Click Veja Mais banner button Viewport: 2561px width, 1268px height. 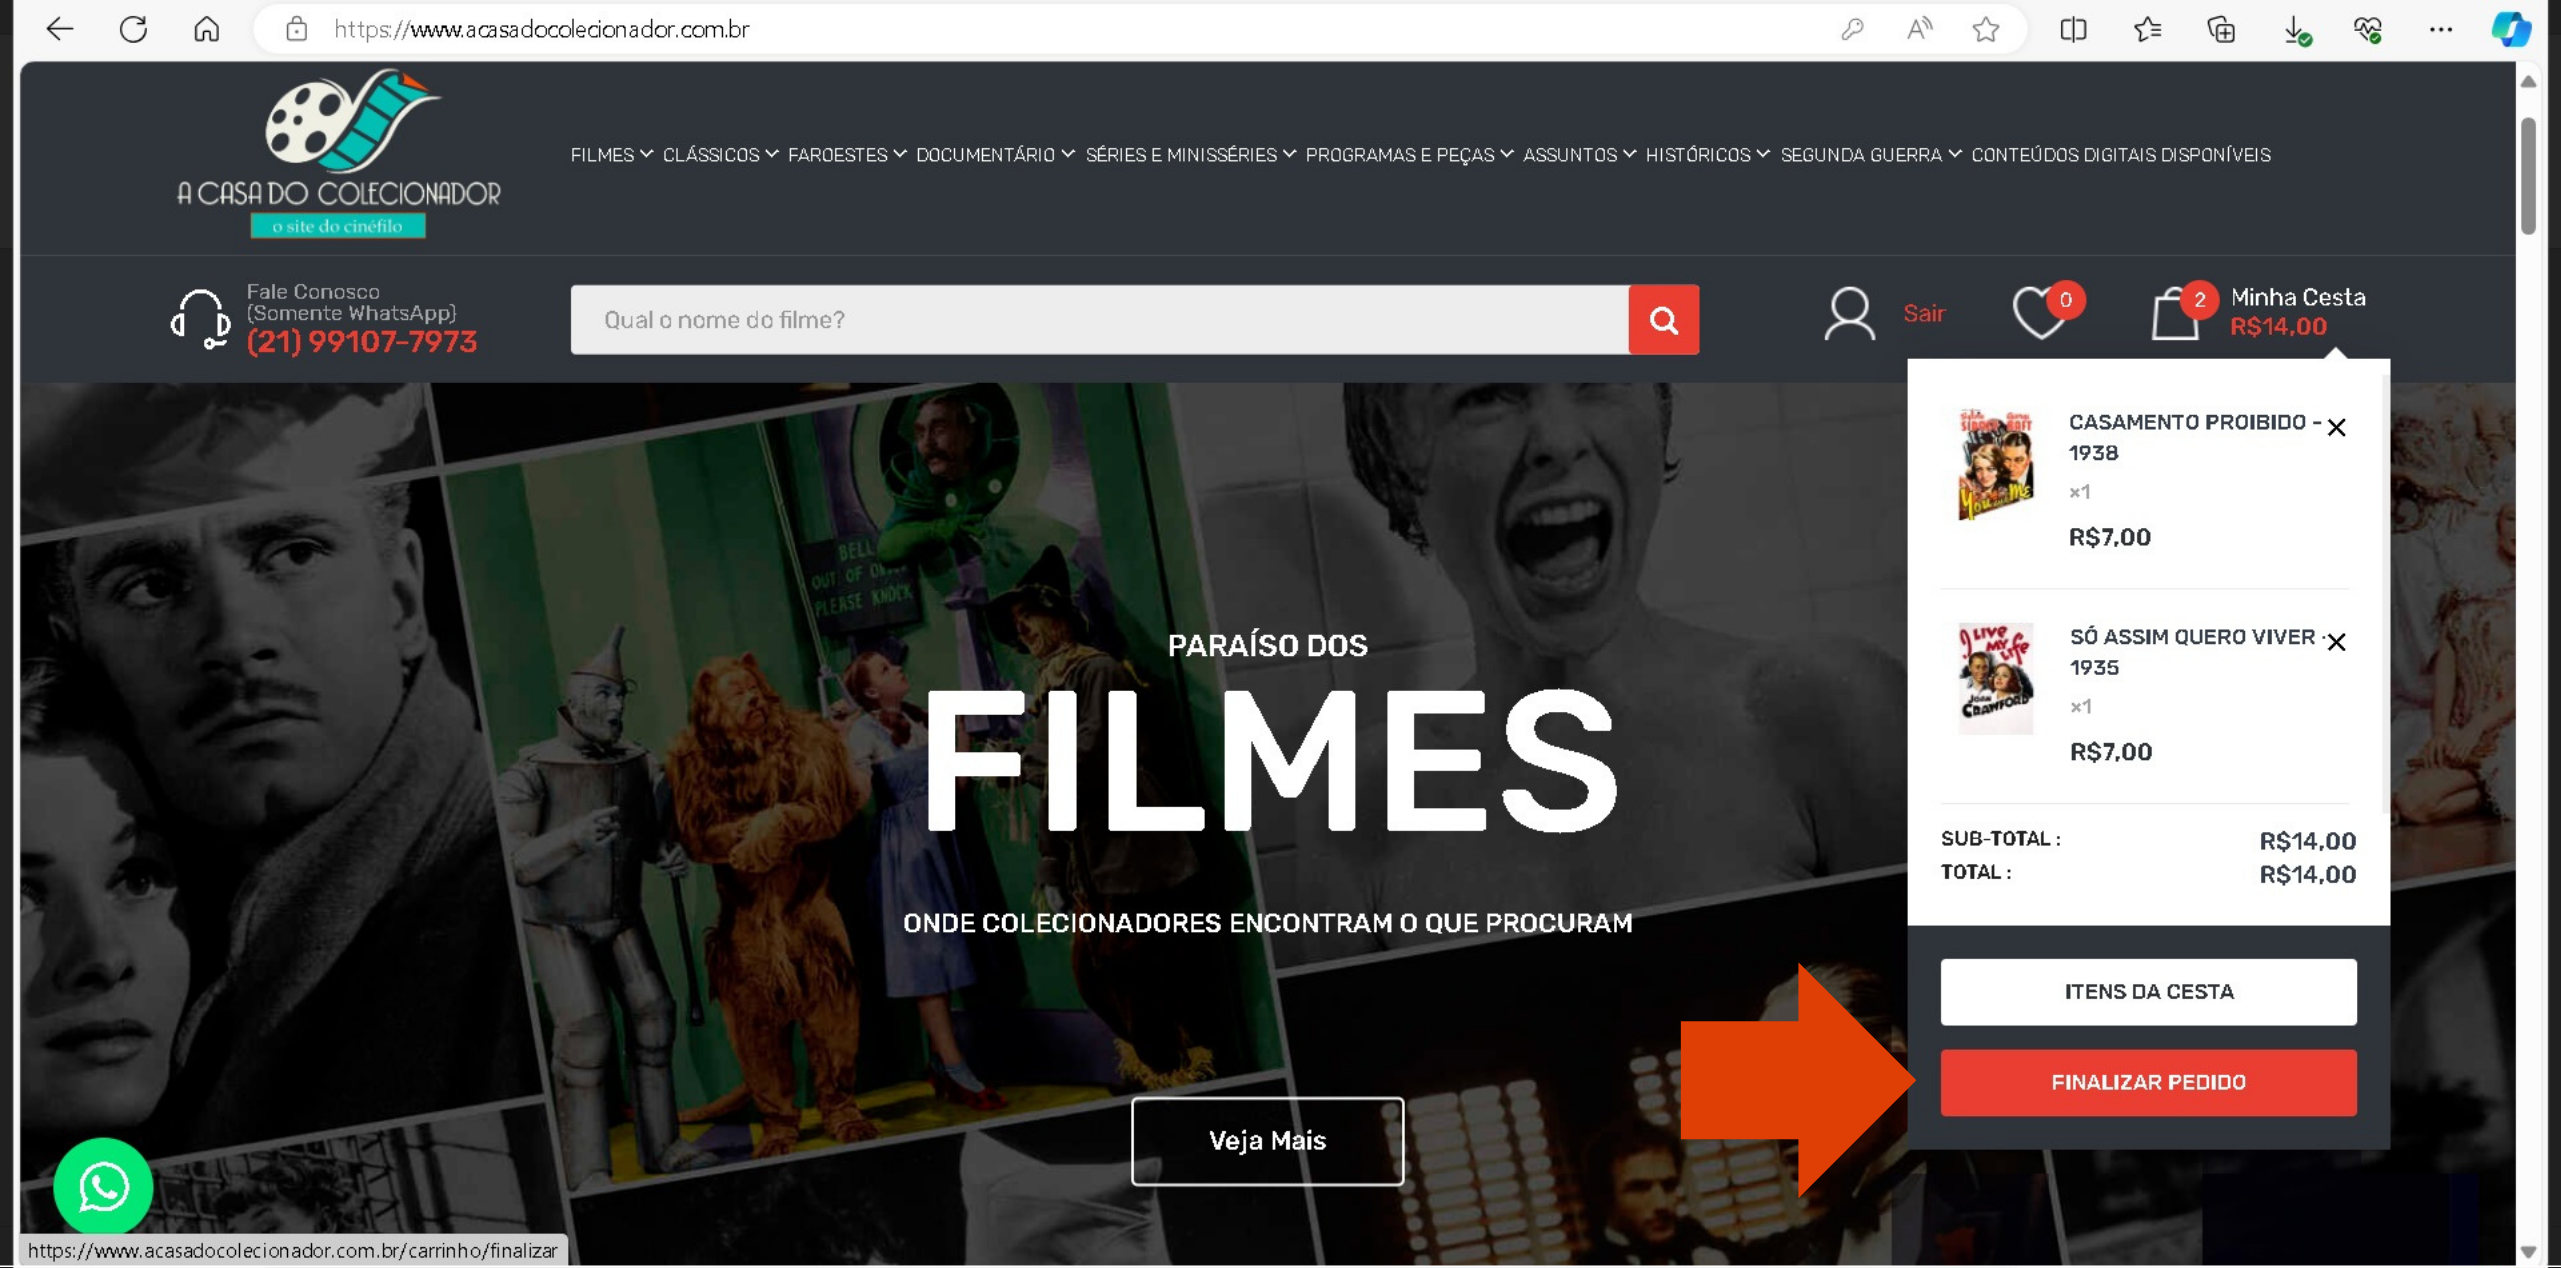point(1267,1140)
